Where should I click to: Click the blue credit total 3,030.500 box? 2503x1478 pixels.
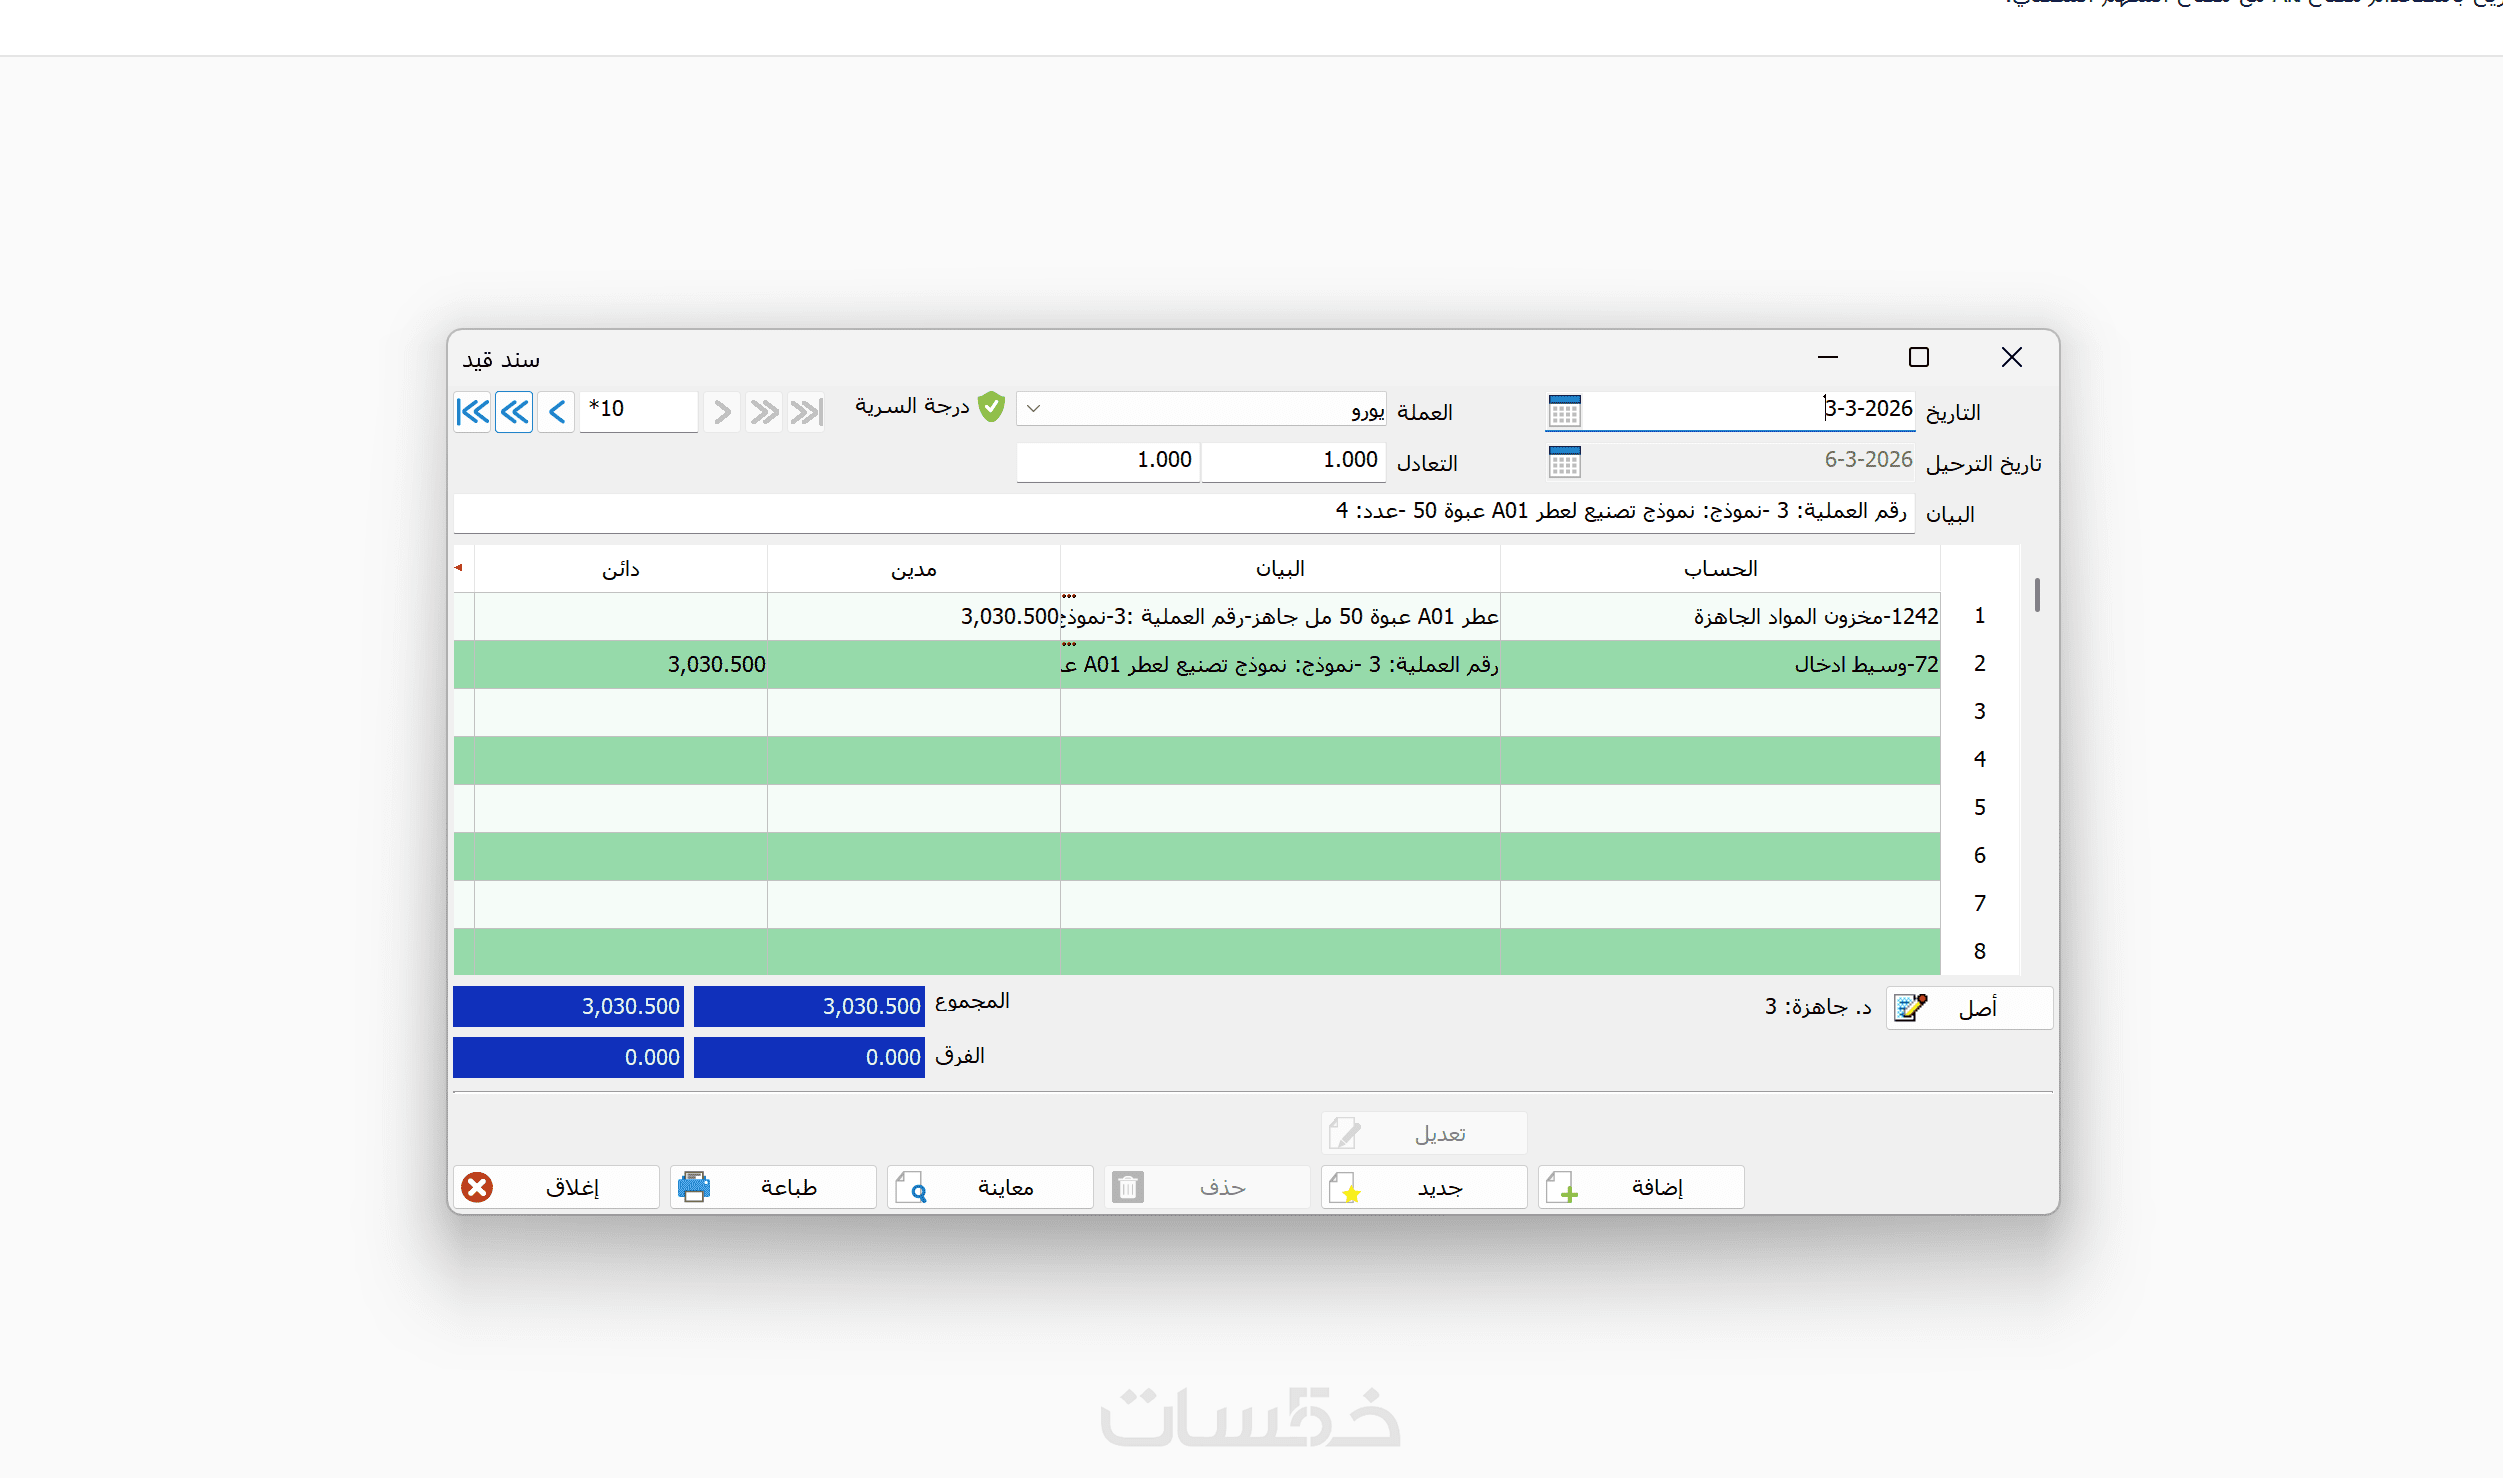pyautogui.click(x=568, y=1006)
